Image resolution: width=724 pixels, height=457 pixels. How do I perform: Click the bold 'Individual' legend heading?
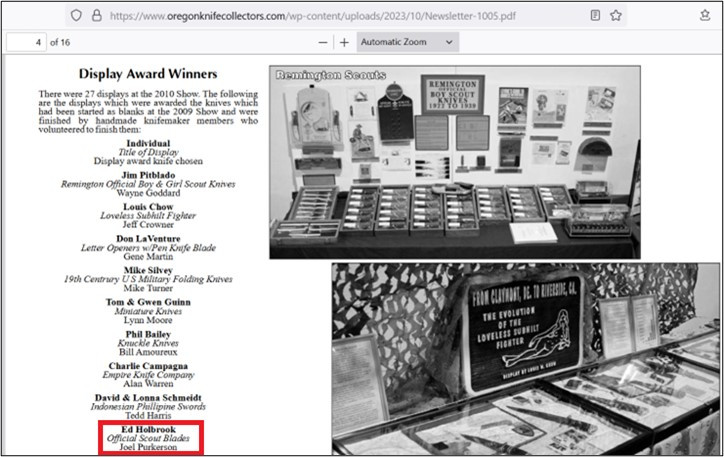(148, 143)
